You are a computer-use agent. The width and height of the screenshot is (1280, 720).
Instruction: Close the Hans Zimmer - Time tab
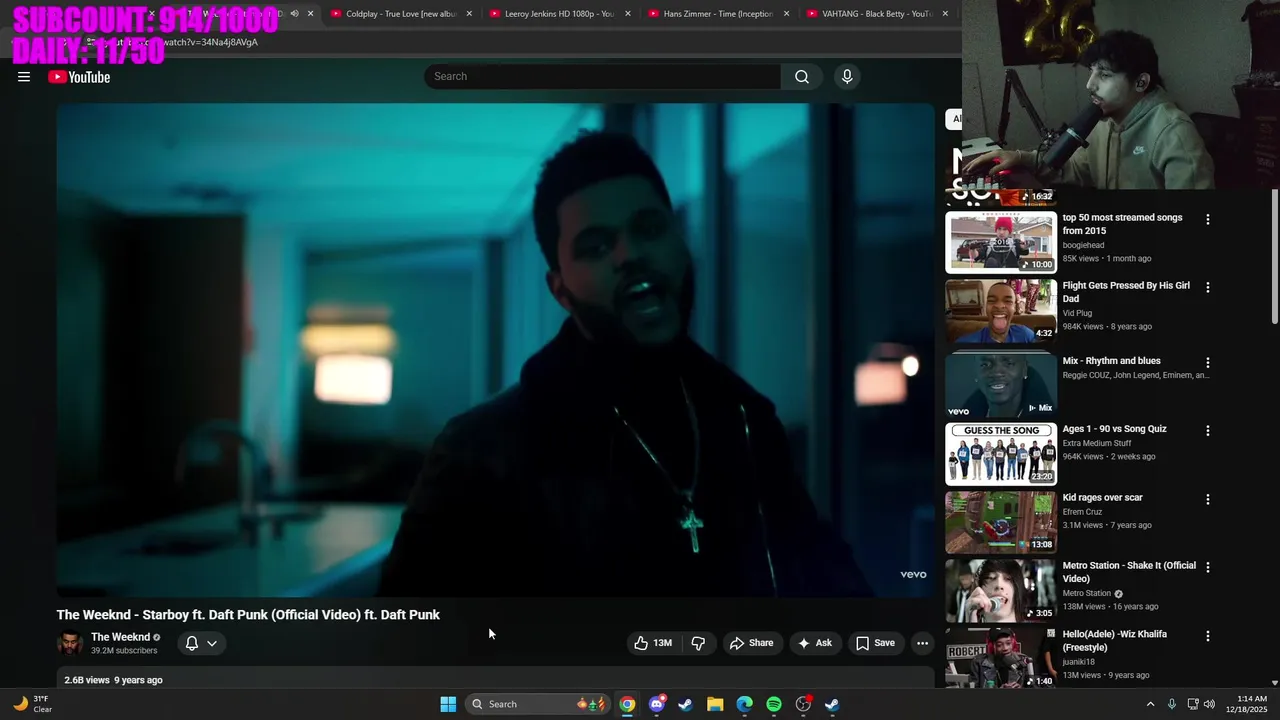click(x=786, y=14)
